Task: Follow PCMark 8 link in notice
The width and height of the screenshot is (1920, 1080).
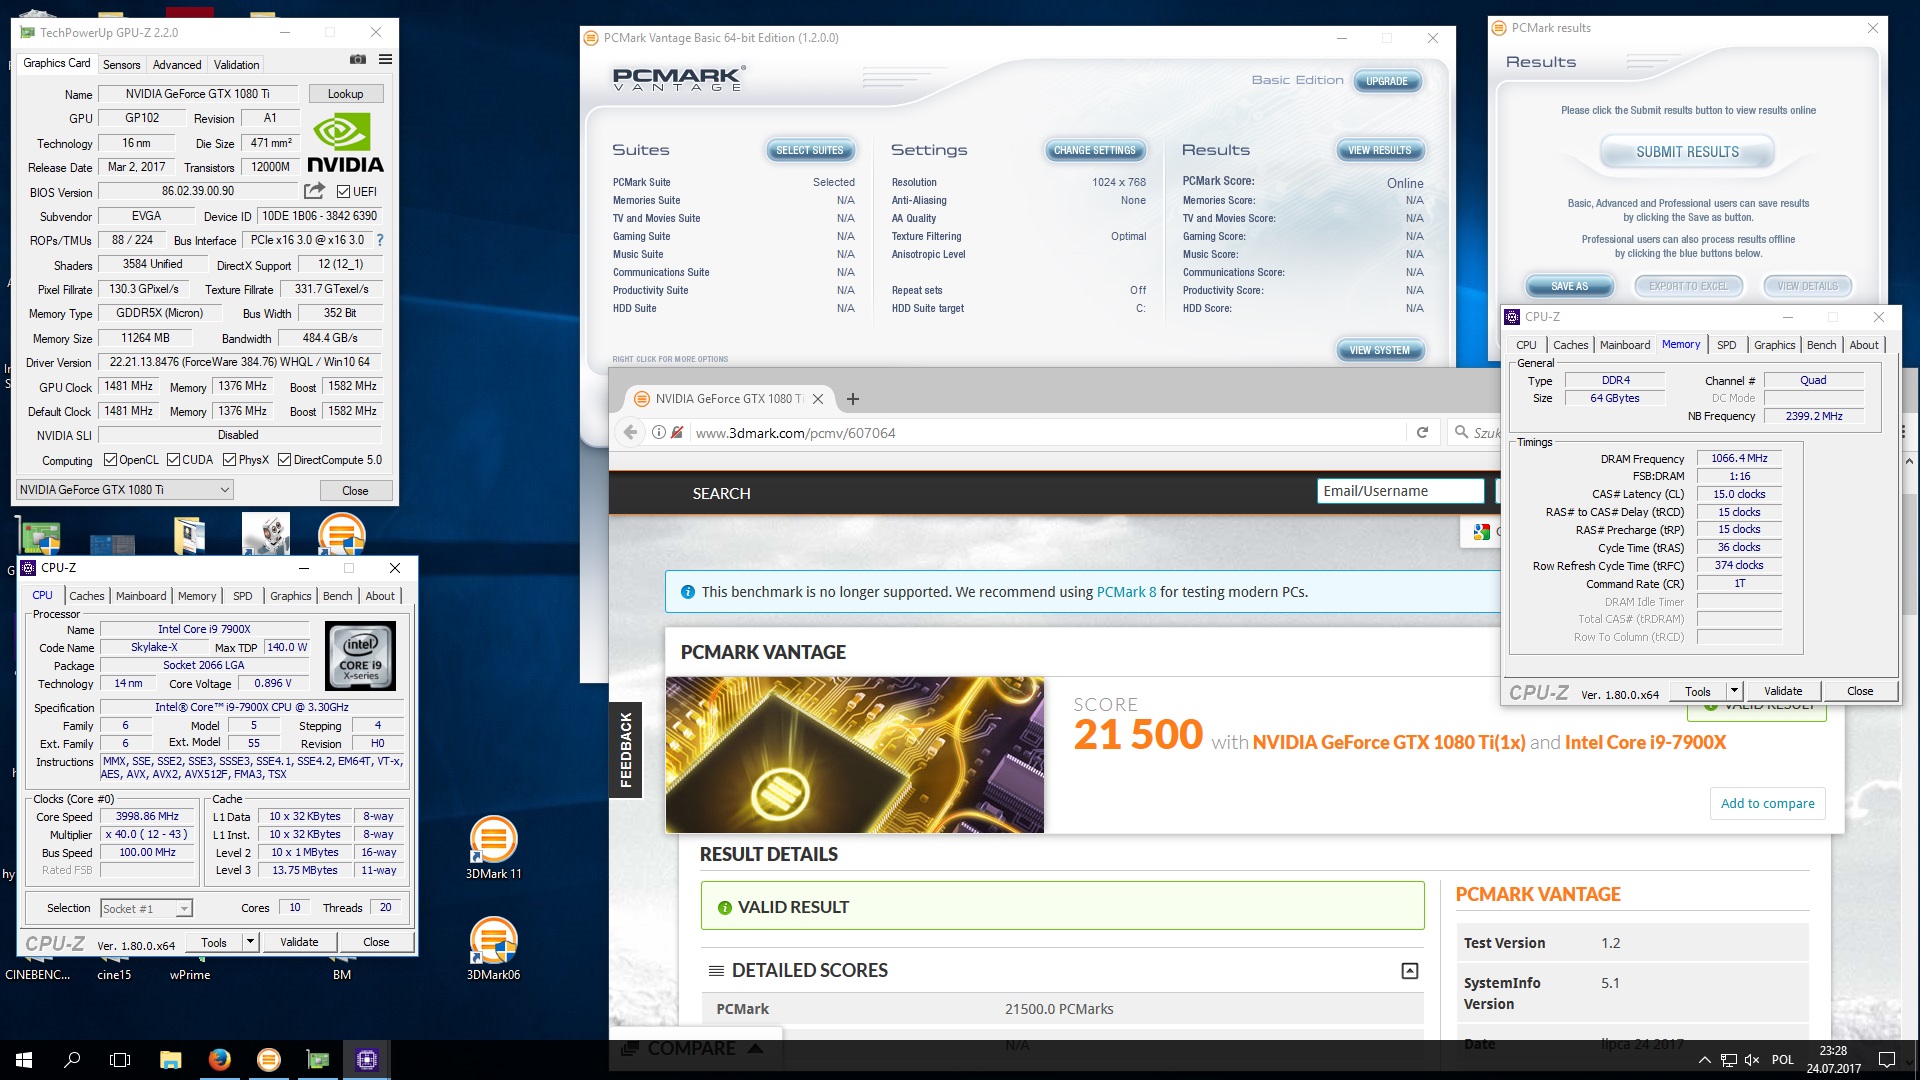Action: 1126,592
